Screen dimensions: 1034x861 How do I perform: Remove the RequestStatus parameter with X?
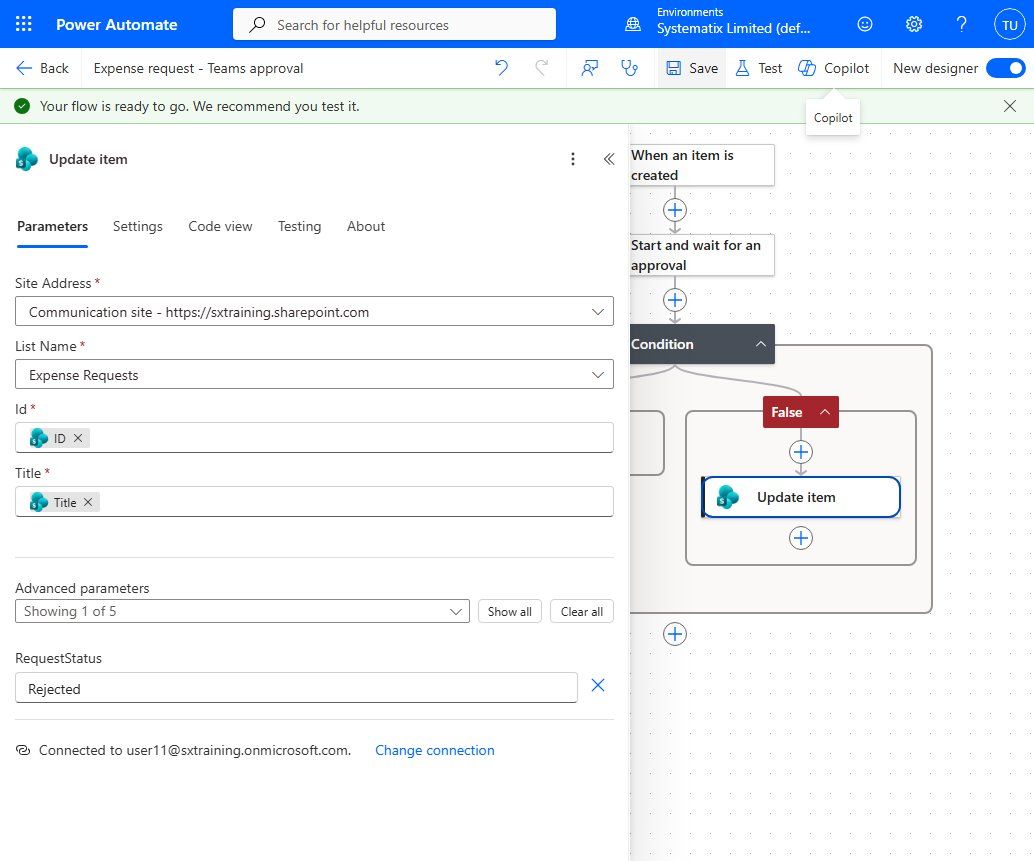pyautogui.click(x=597, y=686)
